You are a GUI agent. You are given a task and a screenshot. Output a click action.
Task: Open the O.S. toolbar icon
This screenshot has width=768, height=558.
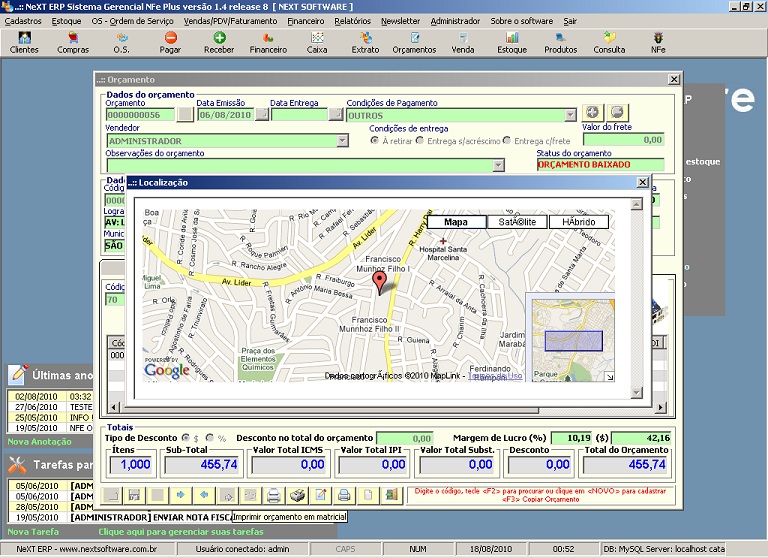coord(121,43)
